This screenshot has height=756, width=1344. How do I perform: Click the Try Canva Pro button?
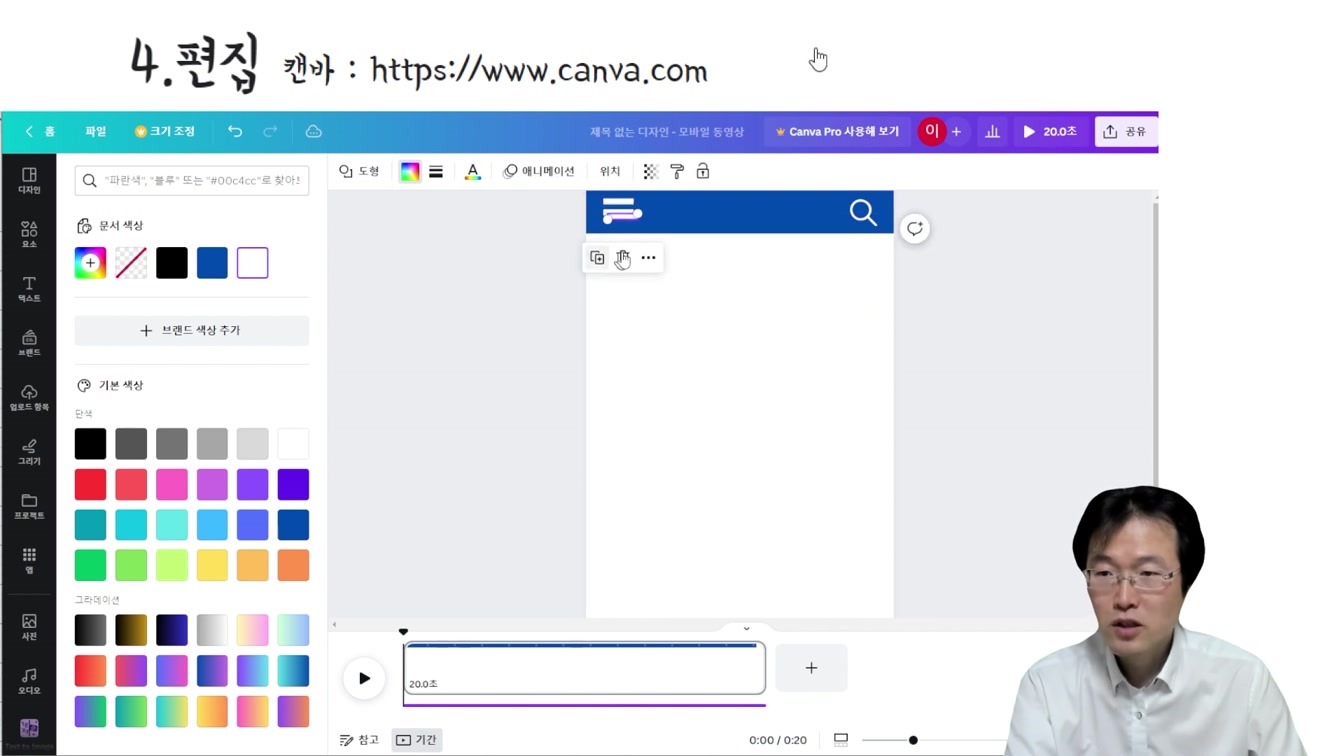(x=838, y=131)
